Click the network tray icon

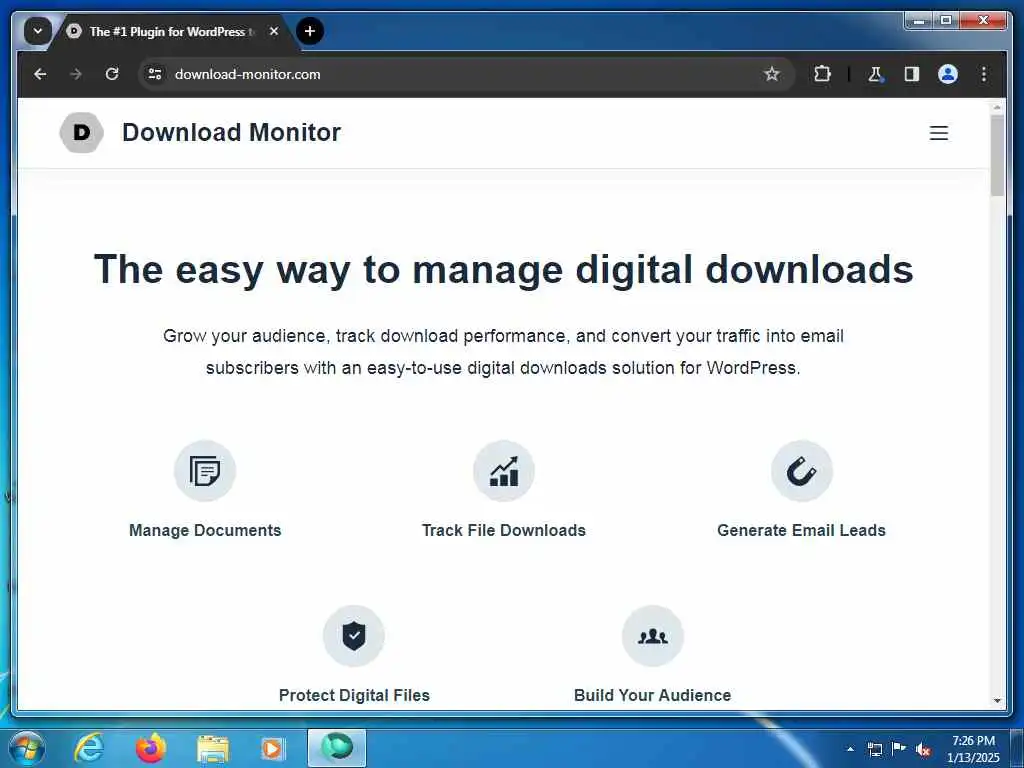coord(874,749)
